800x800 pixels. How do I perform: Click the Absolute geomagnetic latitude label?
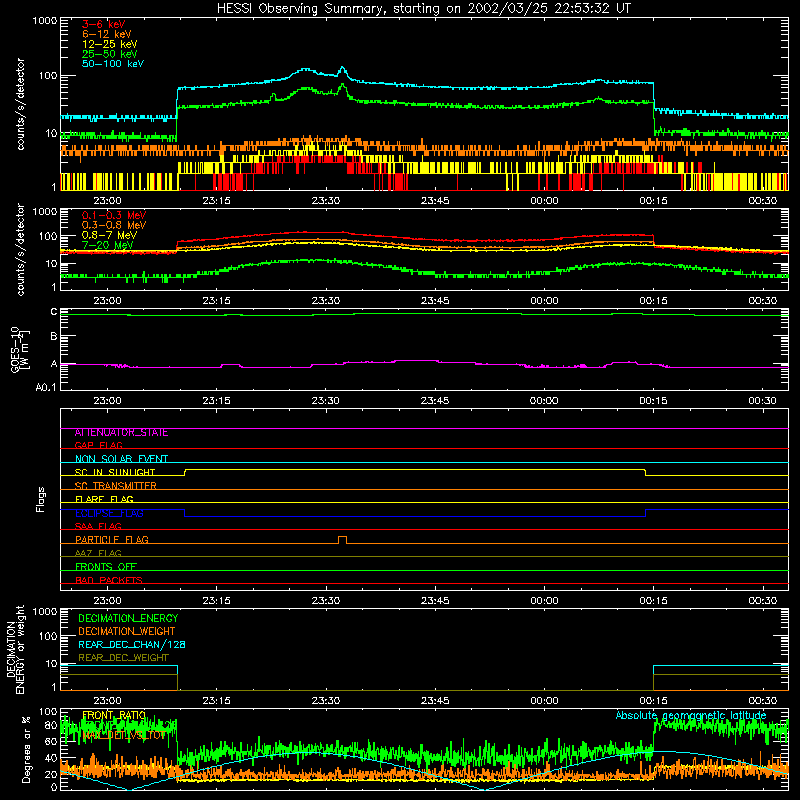click(x=691, y=715)
